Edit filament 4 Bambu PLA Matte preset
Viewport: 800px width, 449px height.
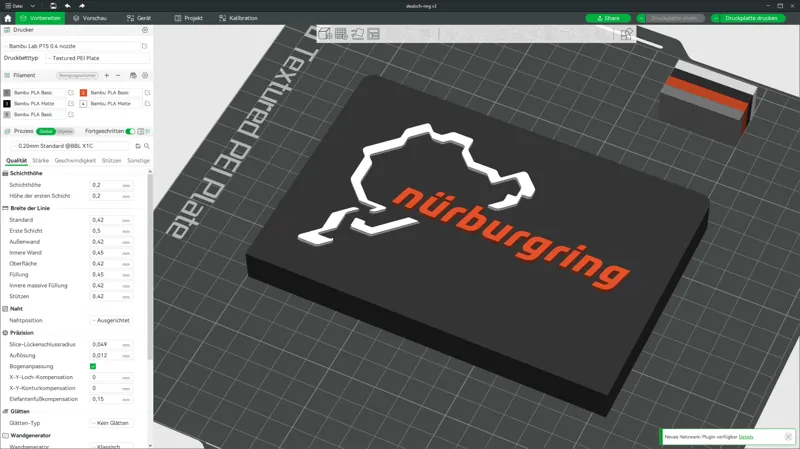[147, 104]
